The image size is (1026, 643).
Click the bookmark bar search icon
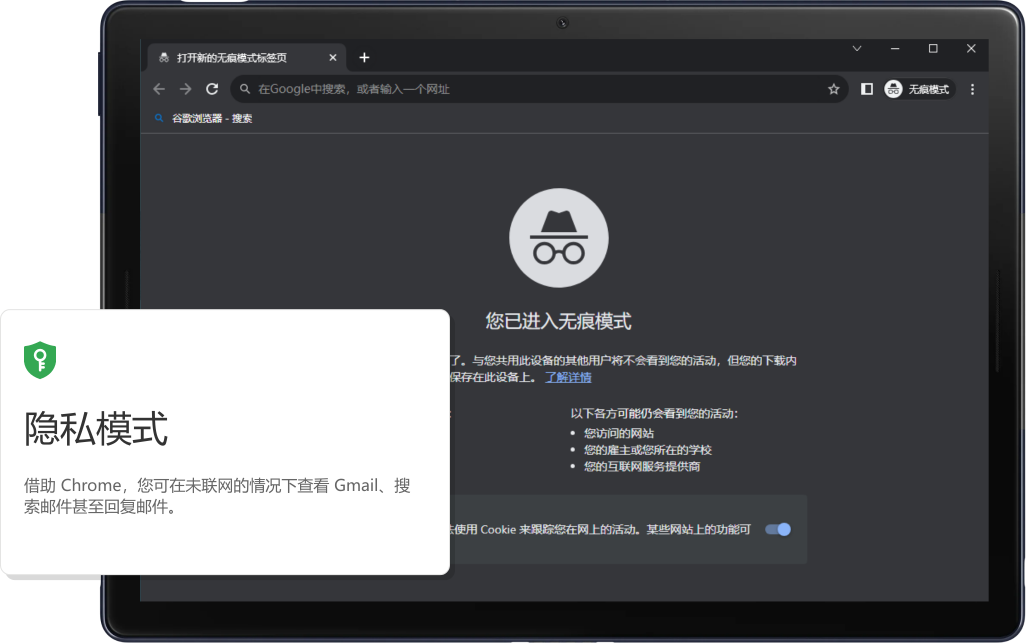tap(159, 118)
